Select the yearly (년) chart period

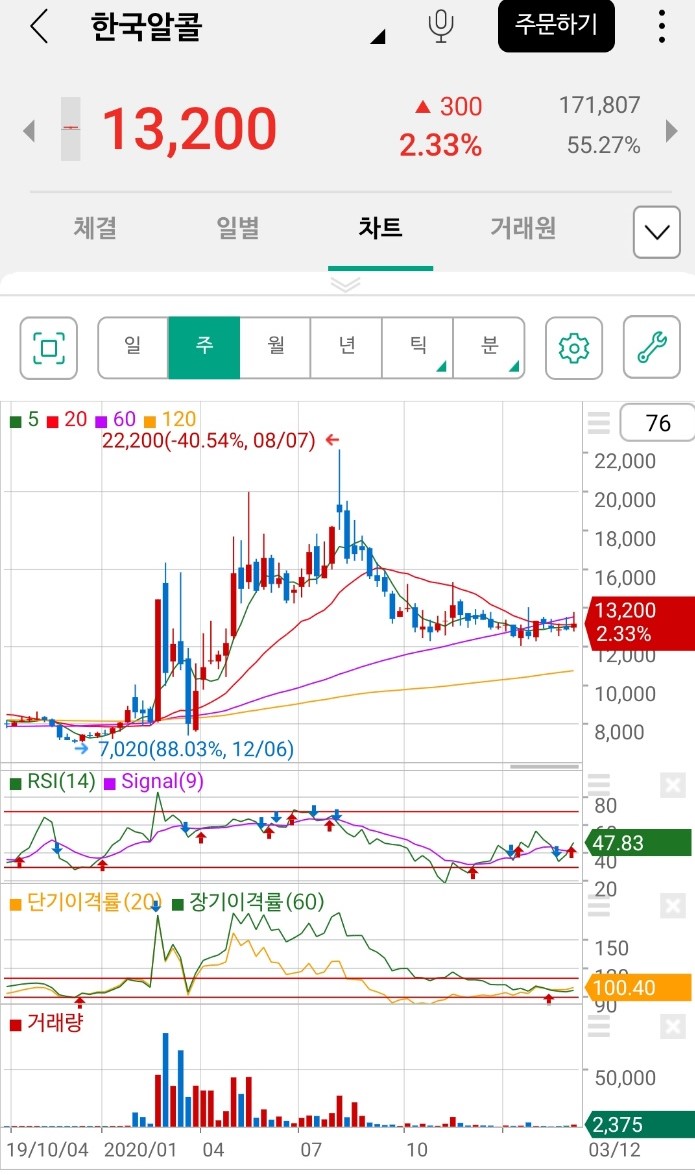pyautogui.click(x=346, y=348)
